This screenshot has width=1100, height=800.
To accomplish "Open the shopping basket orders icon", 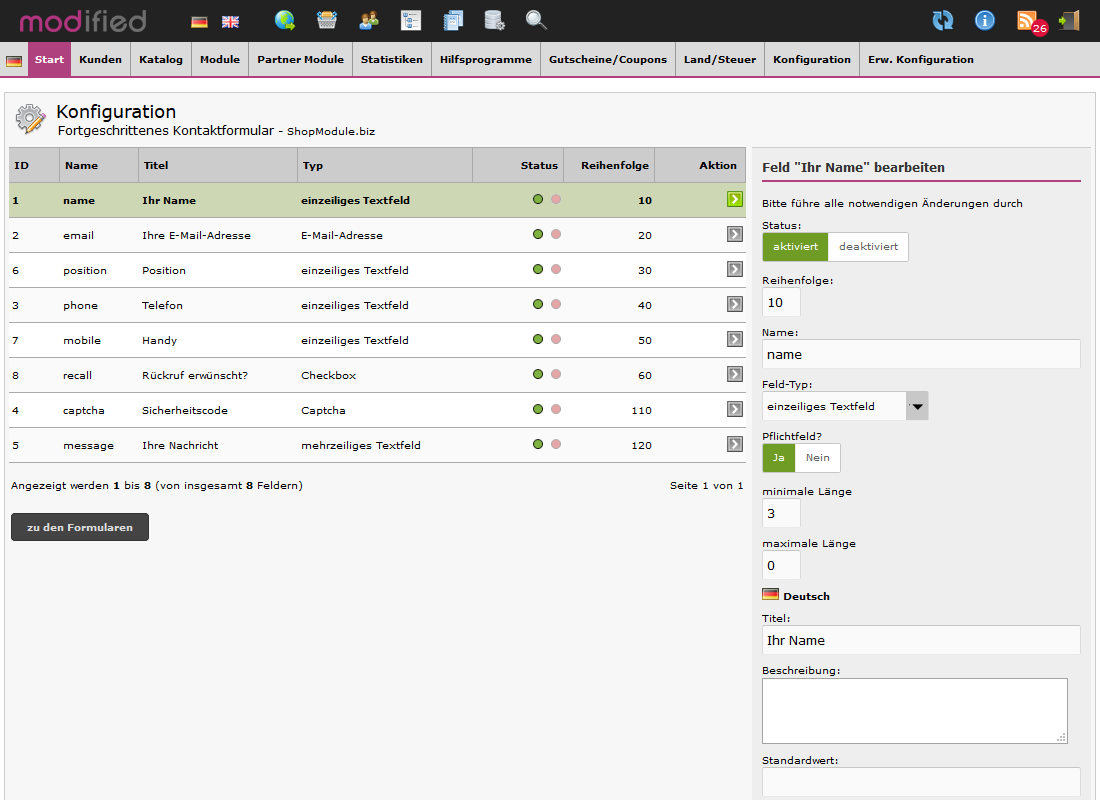I will pos(327,20).
